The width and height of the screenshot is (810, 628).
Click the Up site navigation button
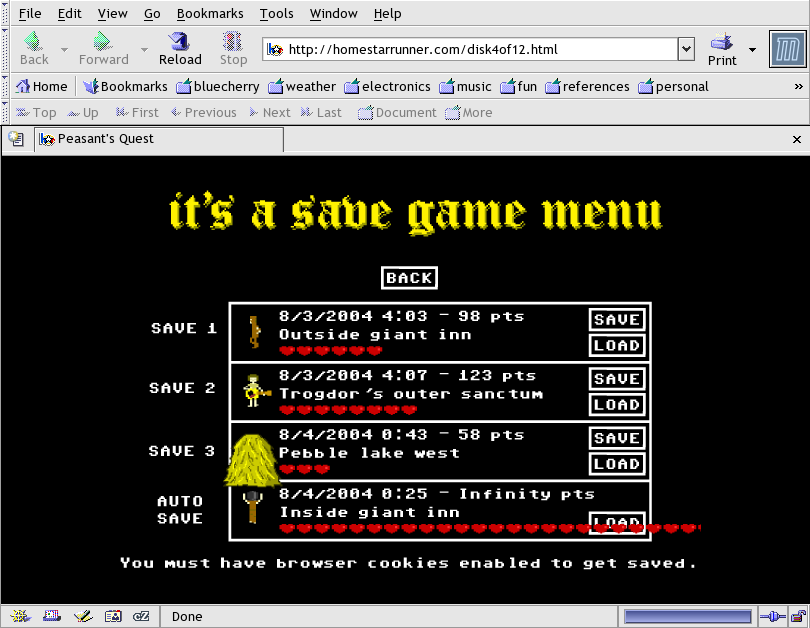click(x=83, y=113)
